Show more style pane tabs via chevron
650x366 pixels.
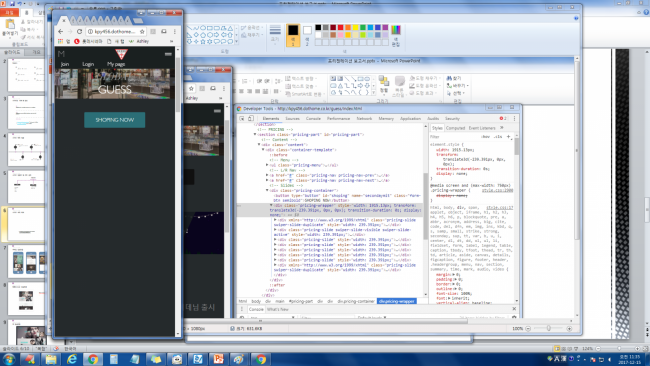[502, 128]
